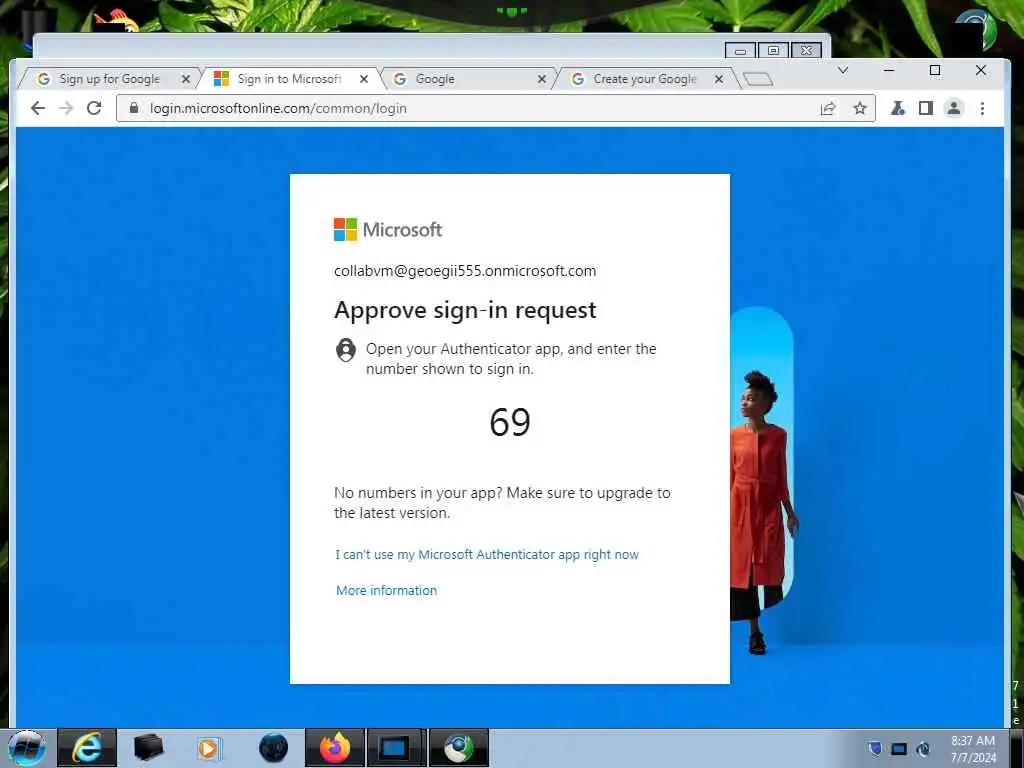Image resolution: width=1024 pixels, height=768 pixels.
Task: Go back using the browser back arrow
Action: (38, 108)
